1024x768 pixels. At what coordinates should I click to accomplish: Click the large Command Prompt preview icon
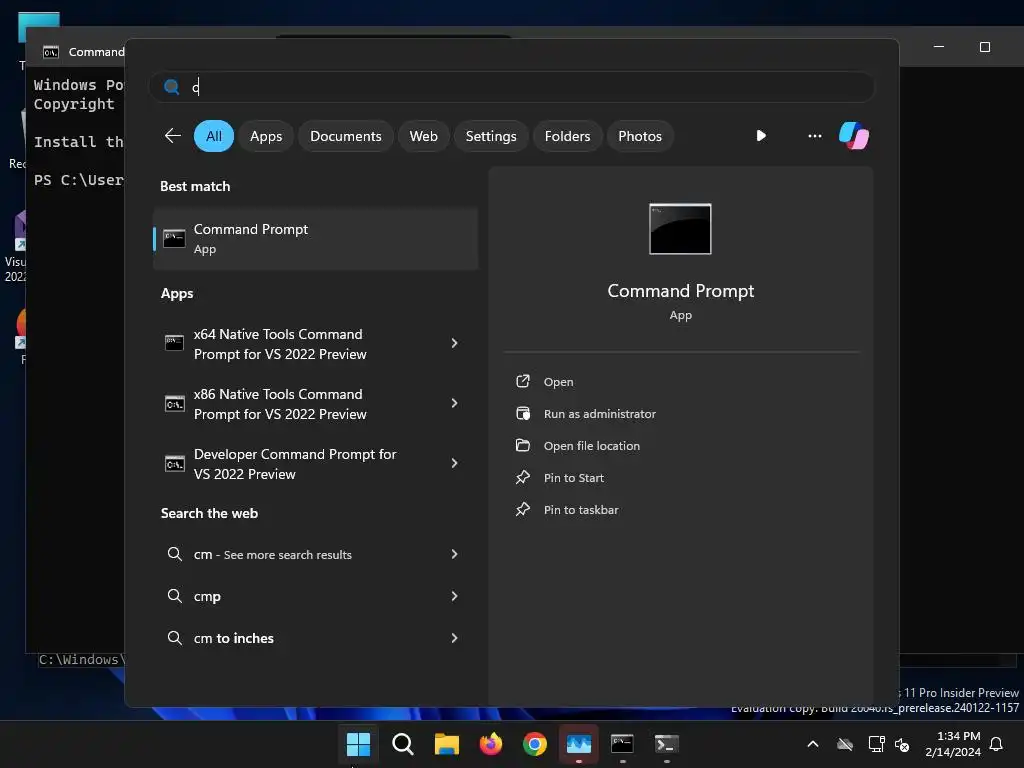pos(680,229)
